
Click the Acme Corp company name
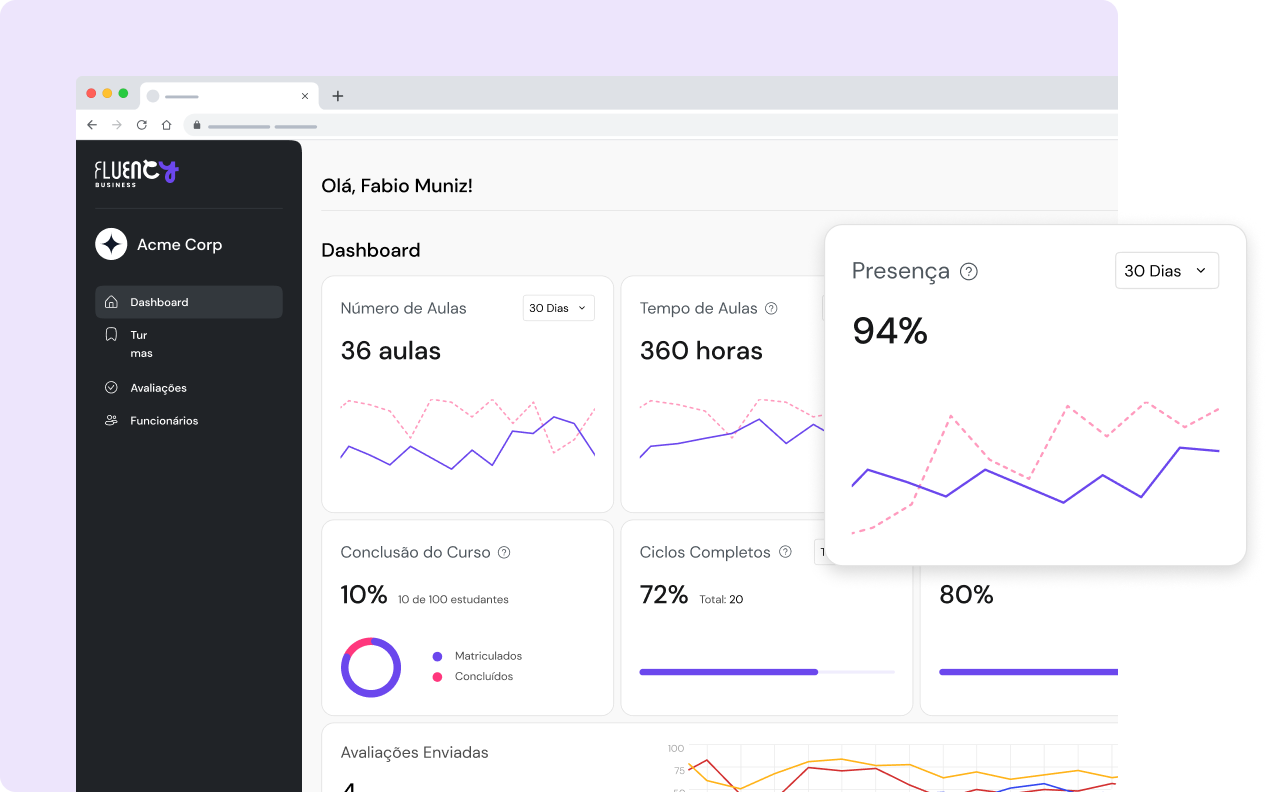point(180,245)
